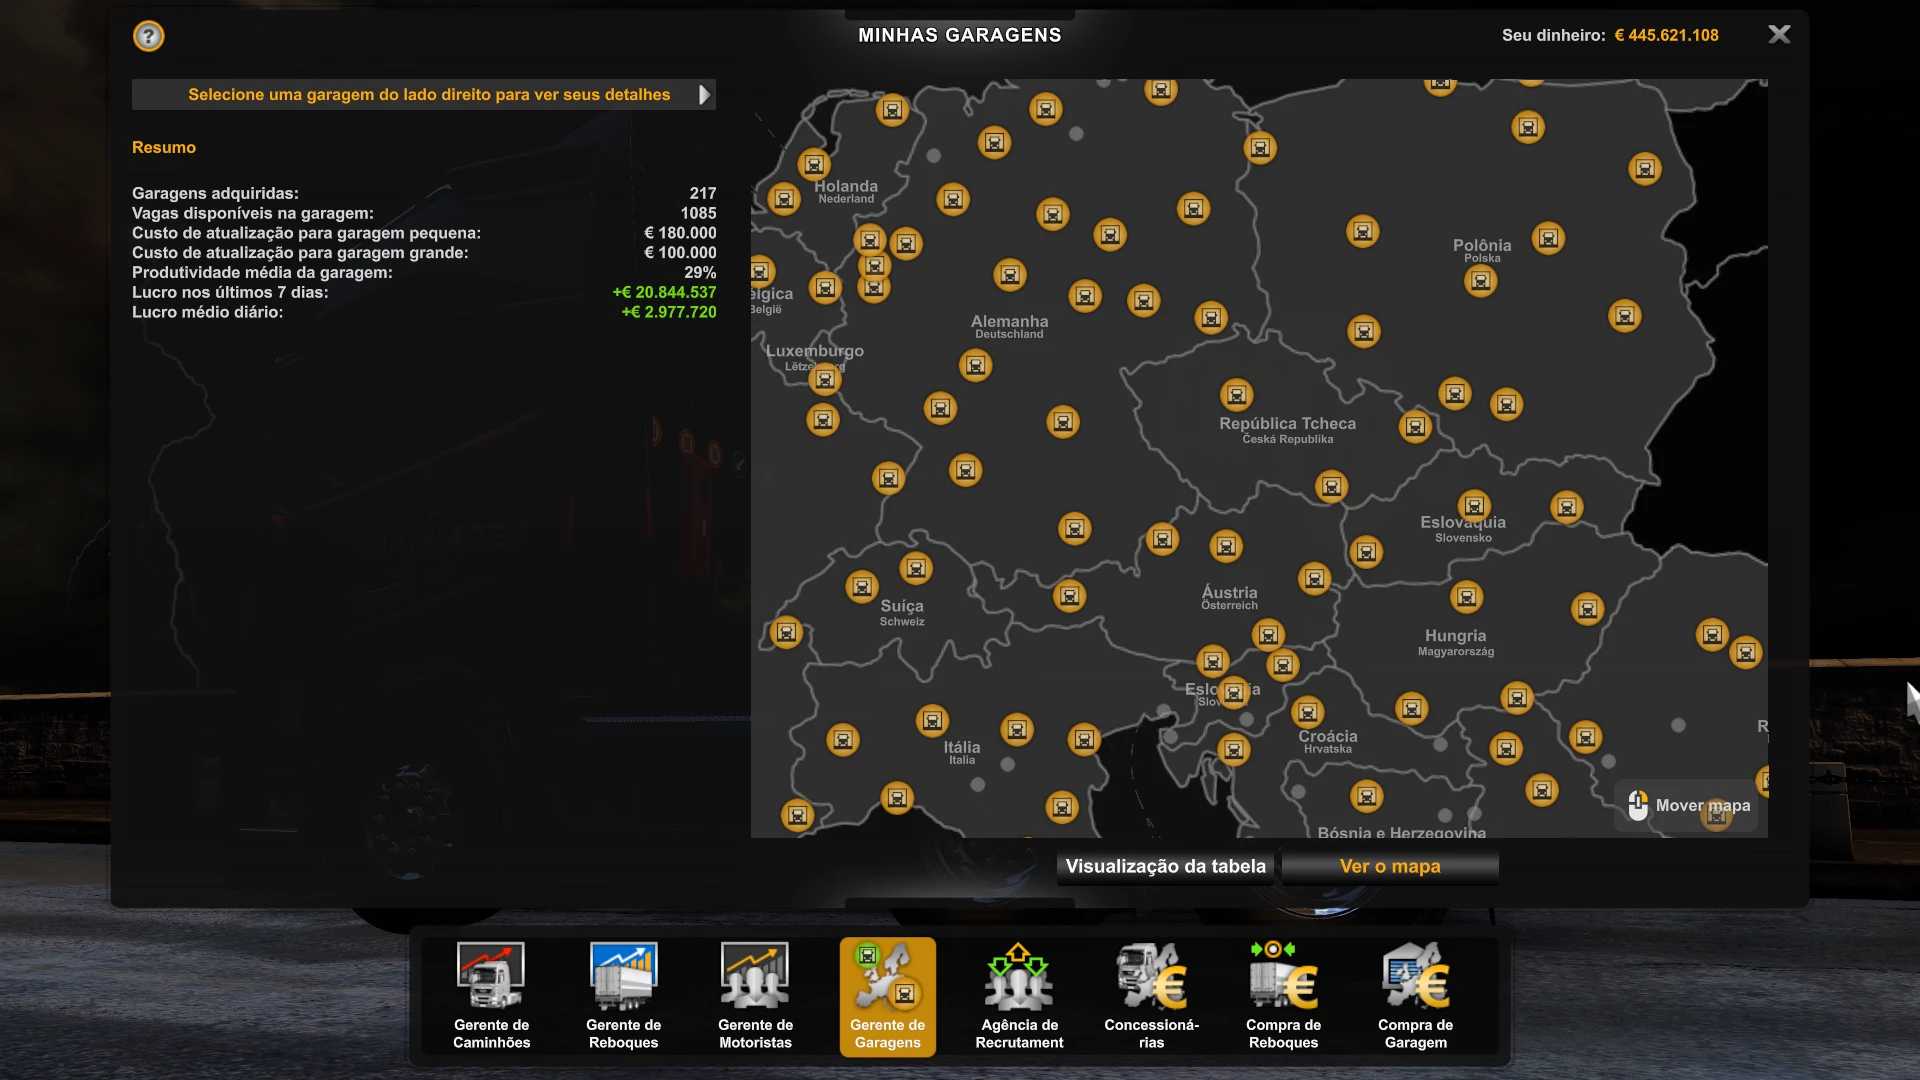Image resolution: width=1920 pixels, height=1080 pixels.
Task: Expand garage selection arrow on banner
Action: pos(704,95)
